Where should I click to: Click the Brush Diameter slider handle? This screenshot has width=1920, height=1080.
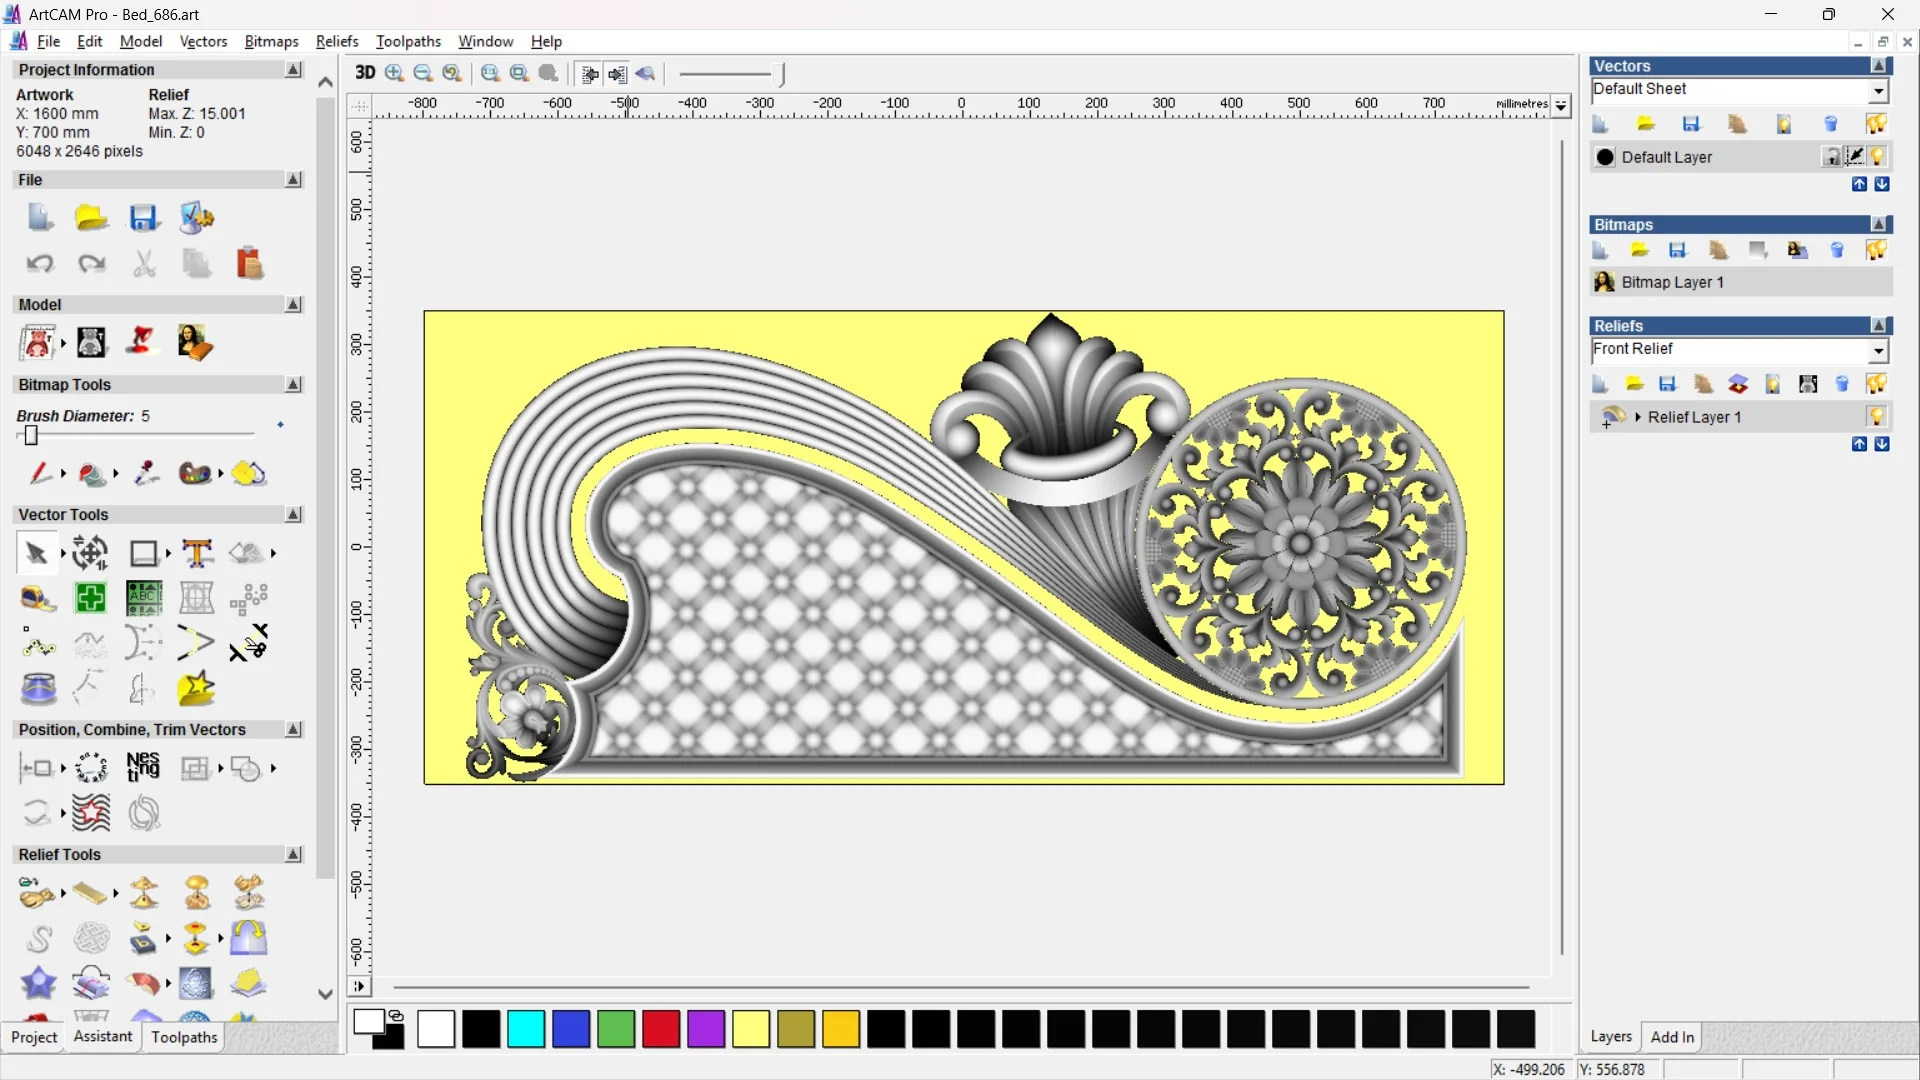(31, 435)
